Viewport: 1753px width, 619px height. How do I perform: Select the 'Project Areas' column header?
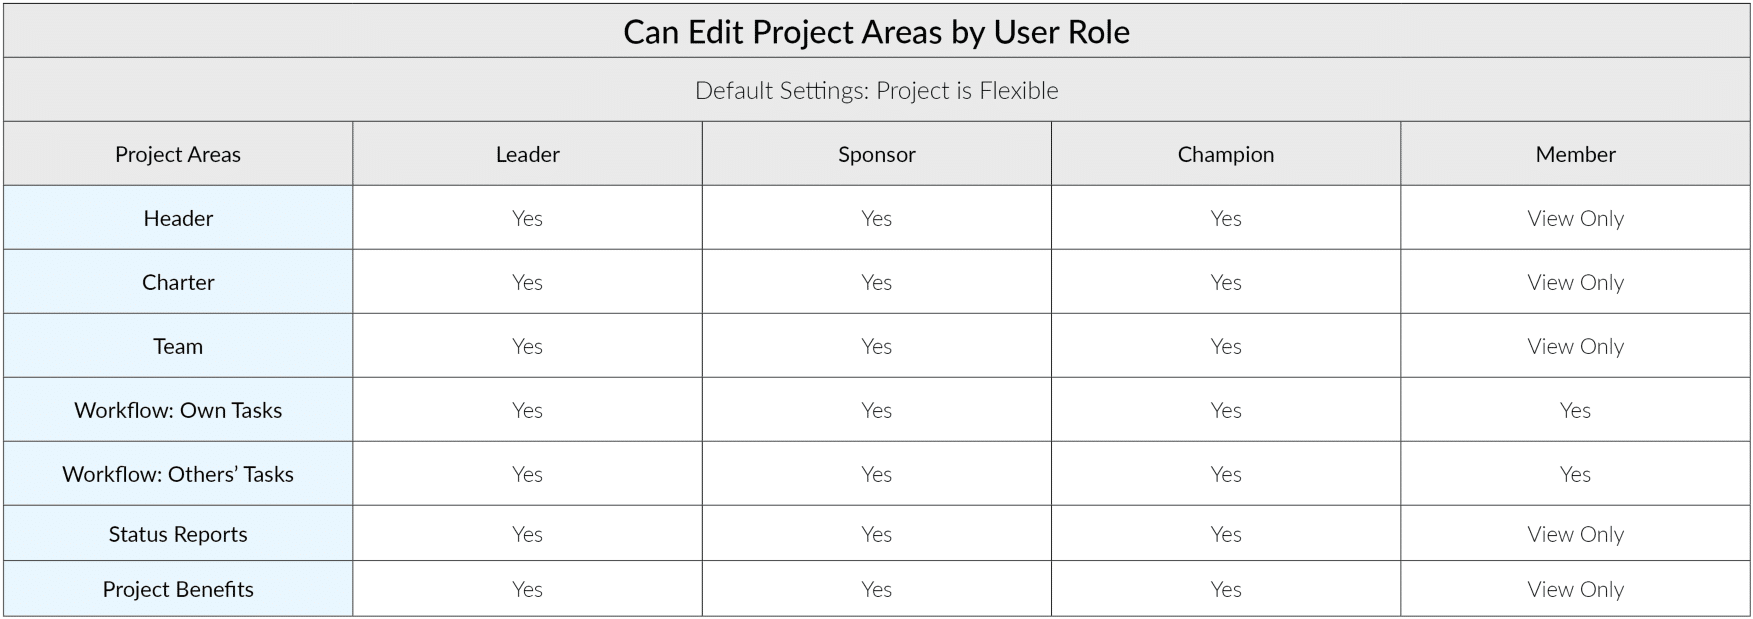pos(178,155)
